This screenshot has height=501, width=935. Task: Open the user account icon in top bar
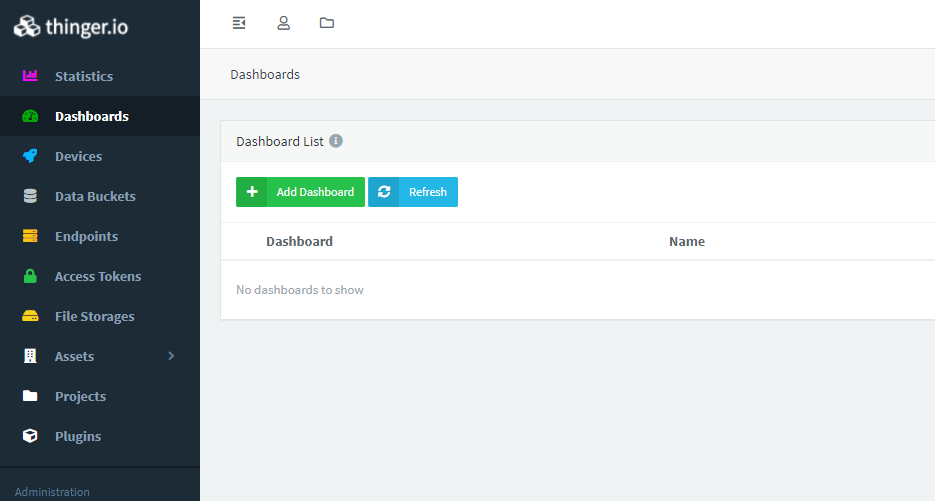click(283, 23)
